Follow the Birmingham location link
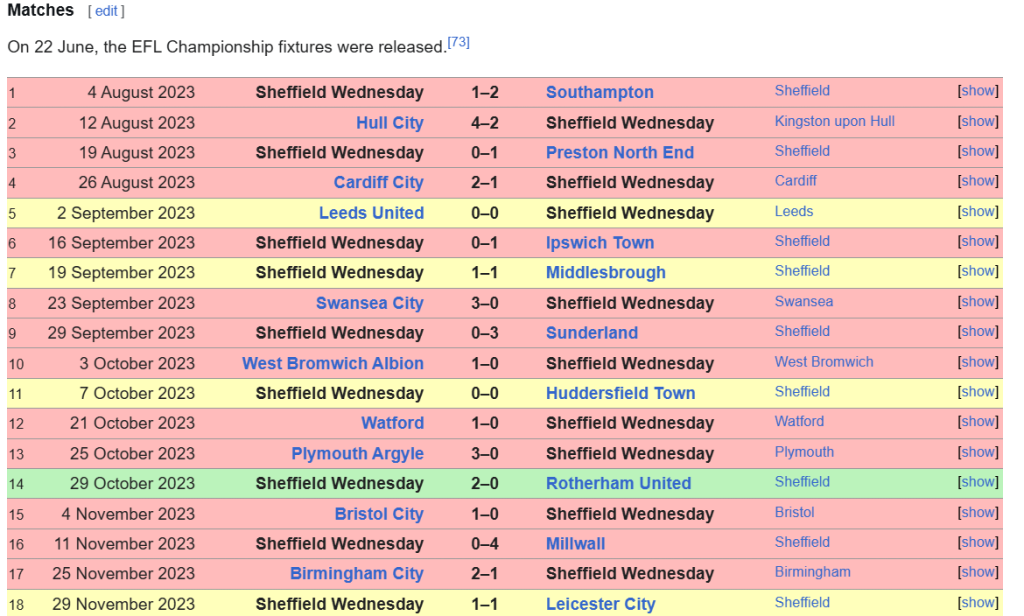This screenshot has width=1024, height=616. (x=812, y=572)
